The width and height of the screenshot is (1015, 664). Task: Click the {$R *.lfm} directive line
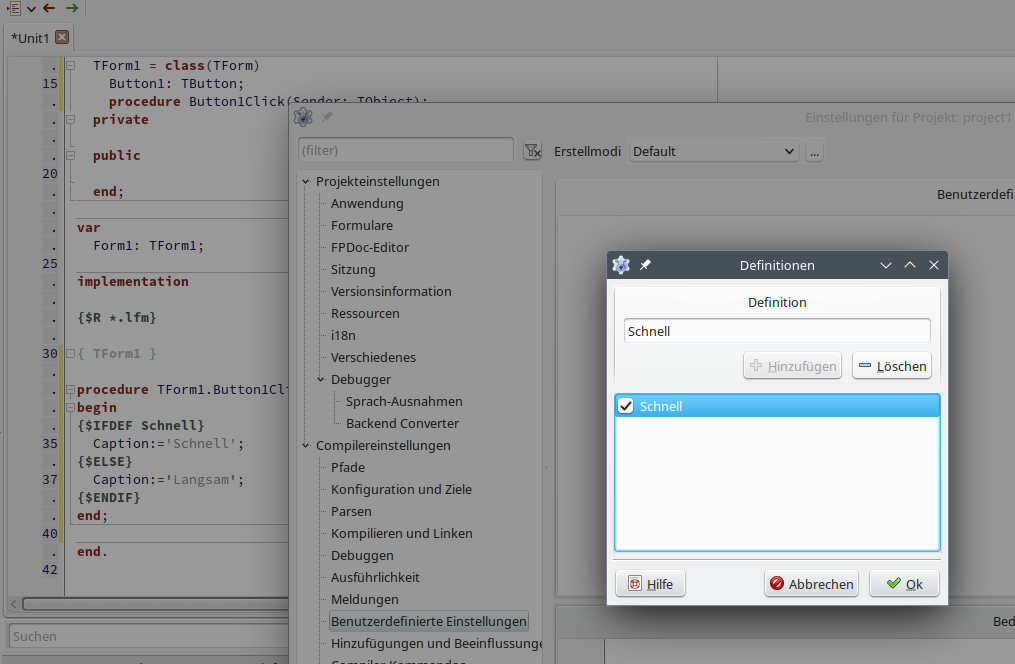[117, 317]
